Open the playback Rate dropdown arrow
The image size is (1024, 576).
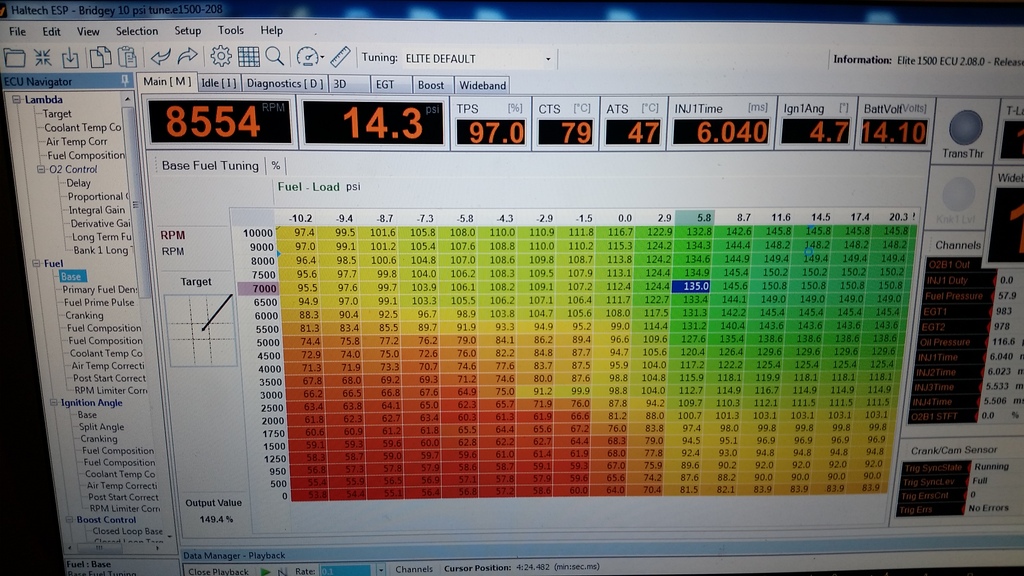click(381, 571)
